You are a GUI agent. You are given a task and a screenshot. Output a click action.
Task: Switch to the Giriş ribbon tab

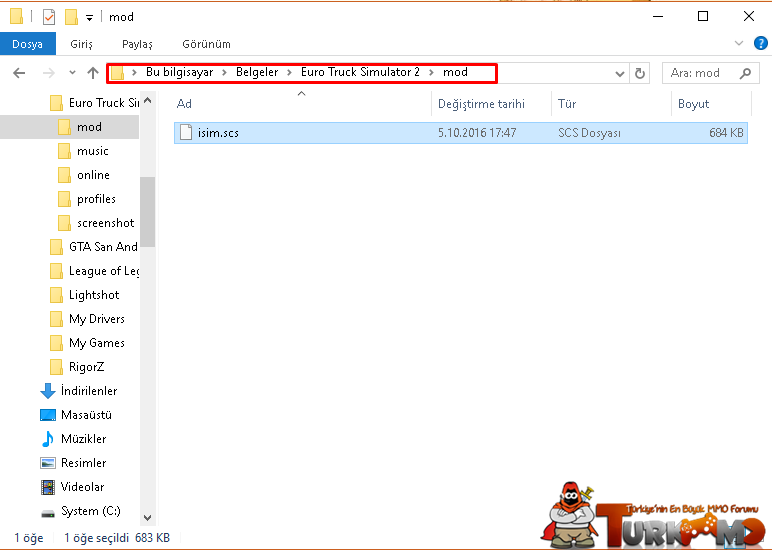[x=81, y=44]
